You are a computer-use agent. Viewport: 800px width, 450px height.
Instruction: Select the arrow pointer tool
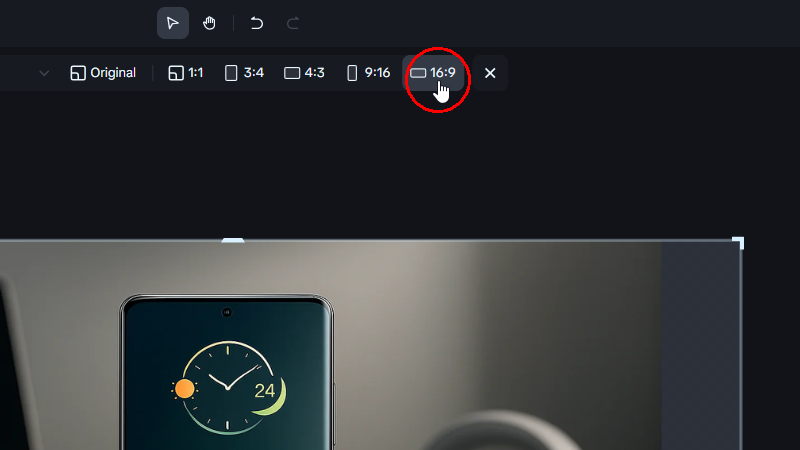(172, 23)
